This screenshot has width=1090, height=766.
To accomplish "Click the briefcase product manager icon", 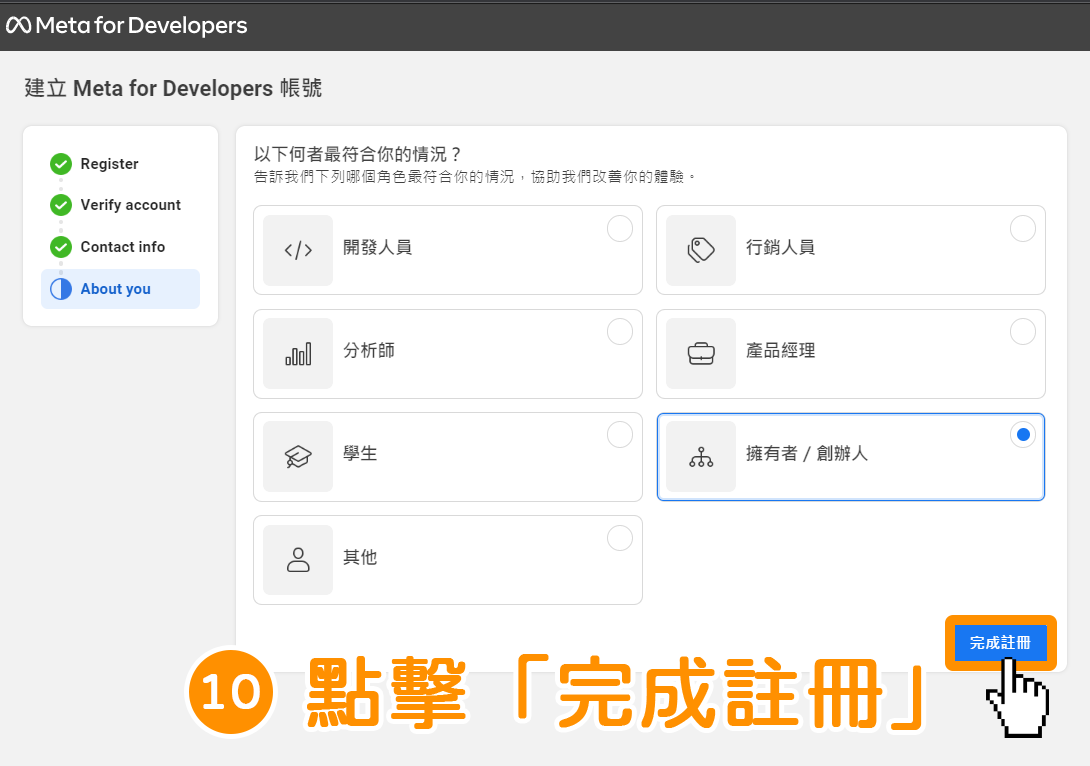I will point(701,354).
